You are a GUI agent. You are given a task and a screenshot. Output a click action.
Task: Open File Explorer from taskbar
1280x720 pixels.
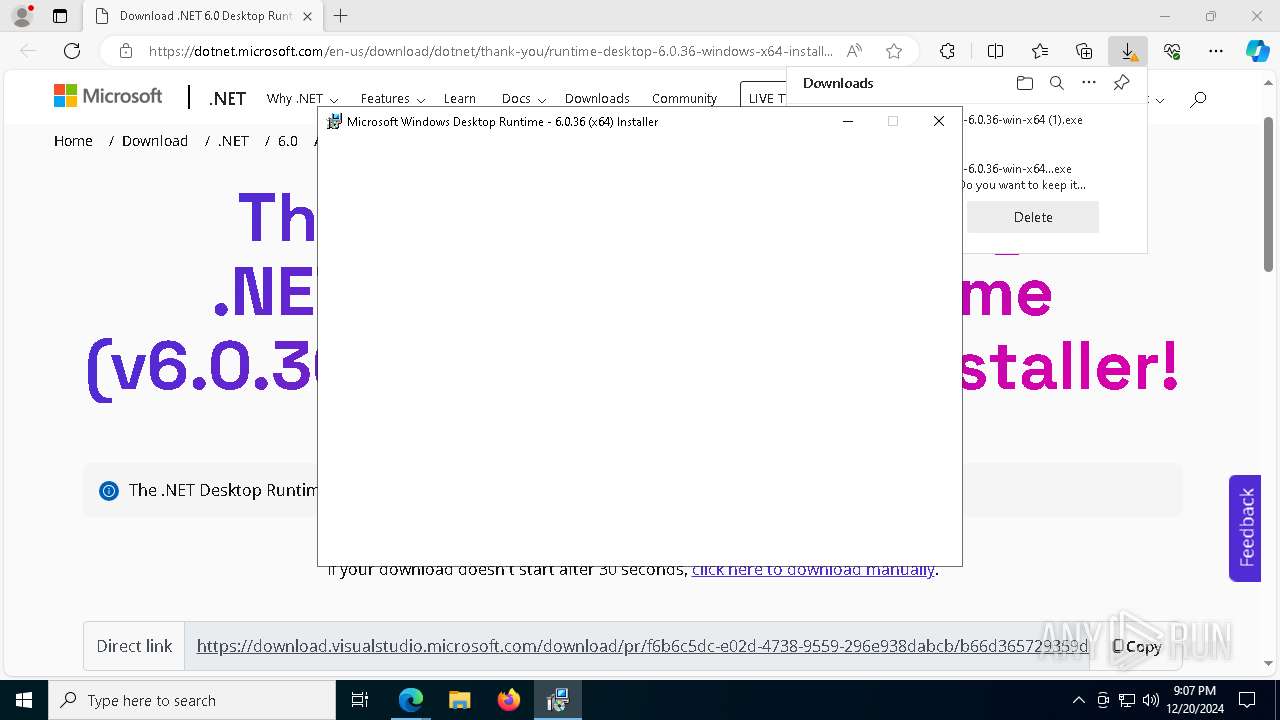[x=459, y=700]
